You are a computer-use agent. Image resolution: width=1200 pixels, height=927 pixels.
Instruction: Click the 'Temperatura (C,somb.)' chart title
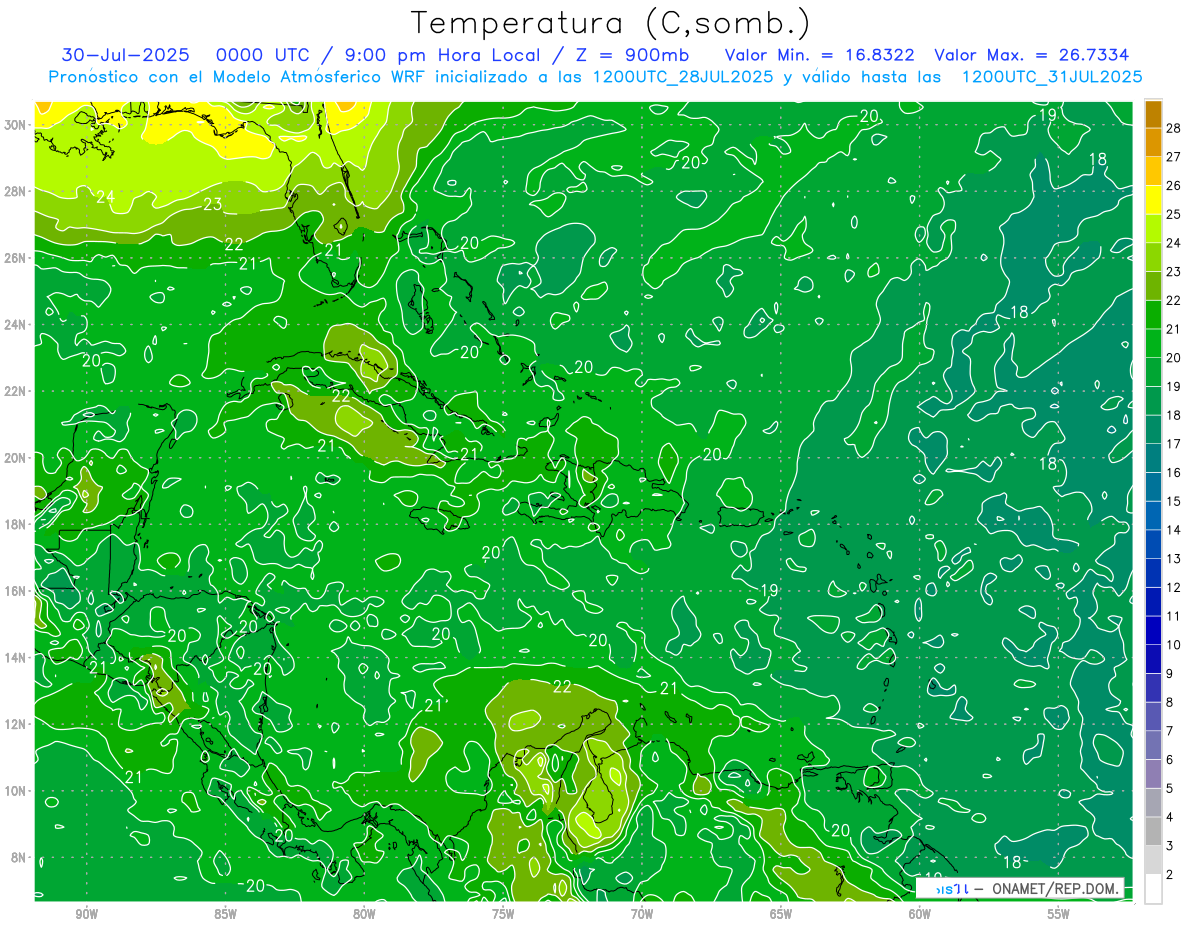(x=611, y=23)
